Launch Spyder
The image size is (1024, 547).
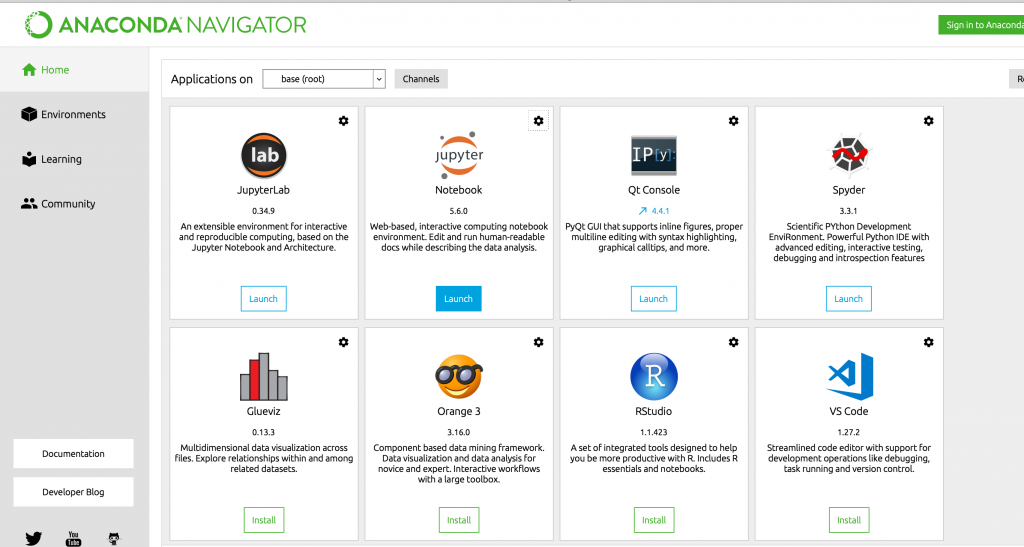coord(848,298)
